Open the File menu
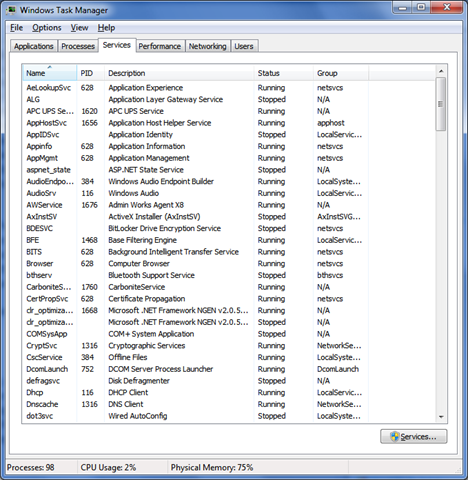The height and width of the screenshot is (480, 468). (x=16, y=28)
